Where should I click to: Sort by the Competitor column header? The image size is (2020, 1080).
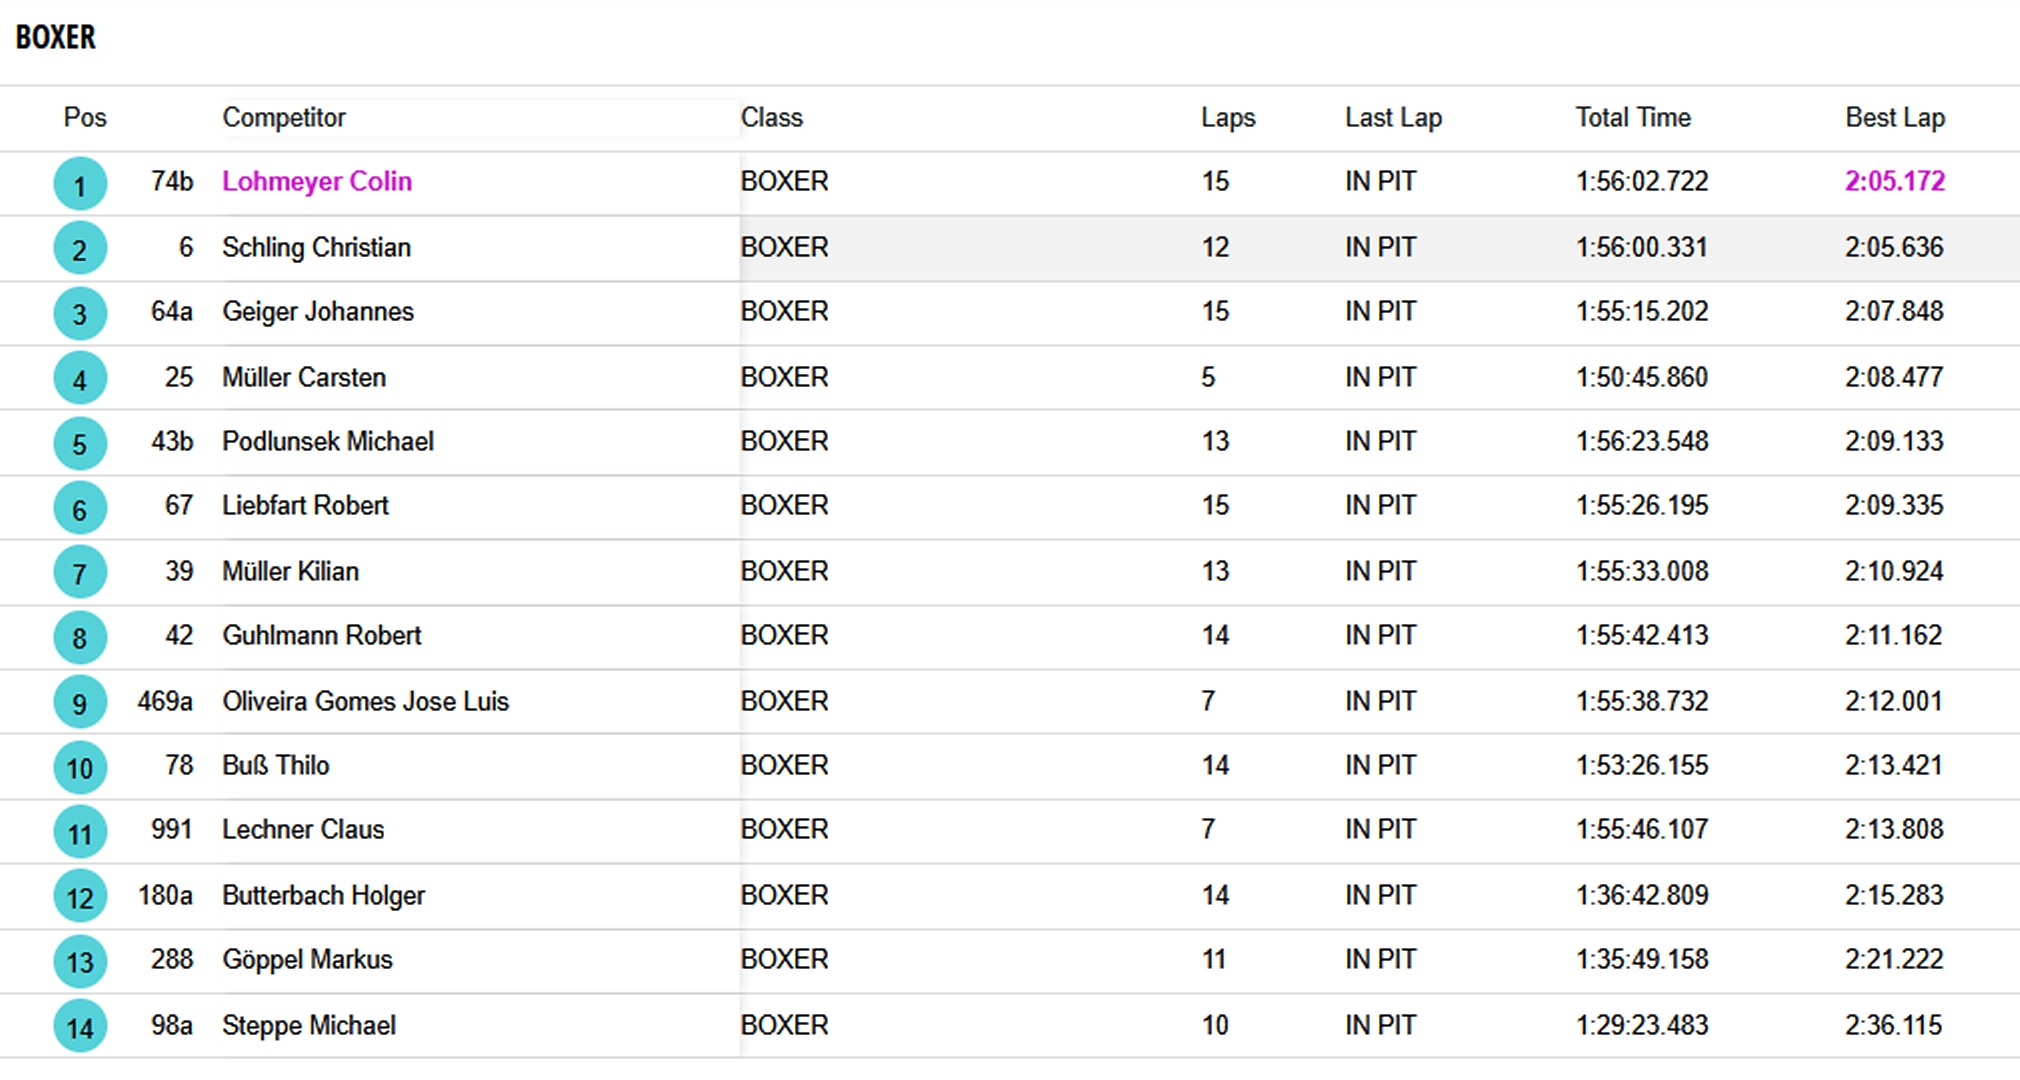click(x=284, y=118)
